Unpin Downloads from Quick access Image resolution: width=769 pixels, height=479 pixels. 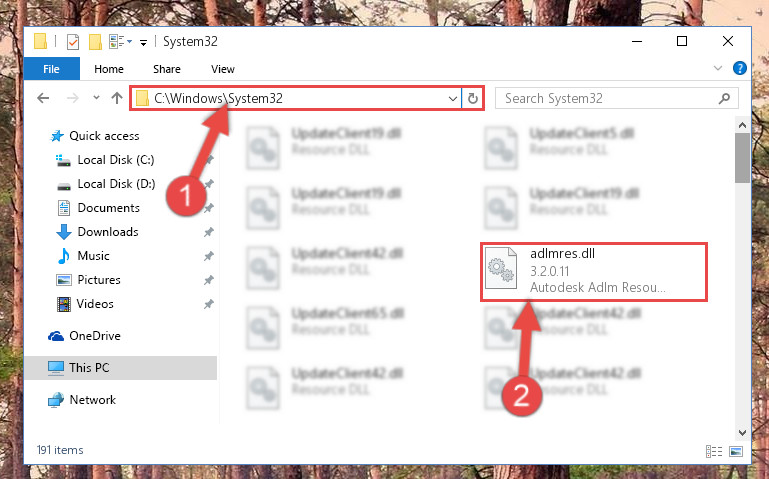pos(209,232)
